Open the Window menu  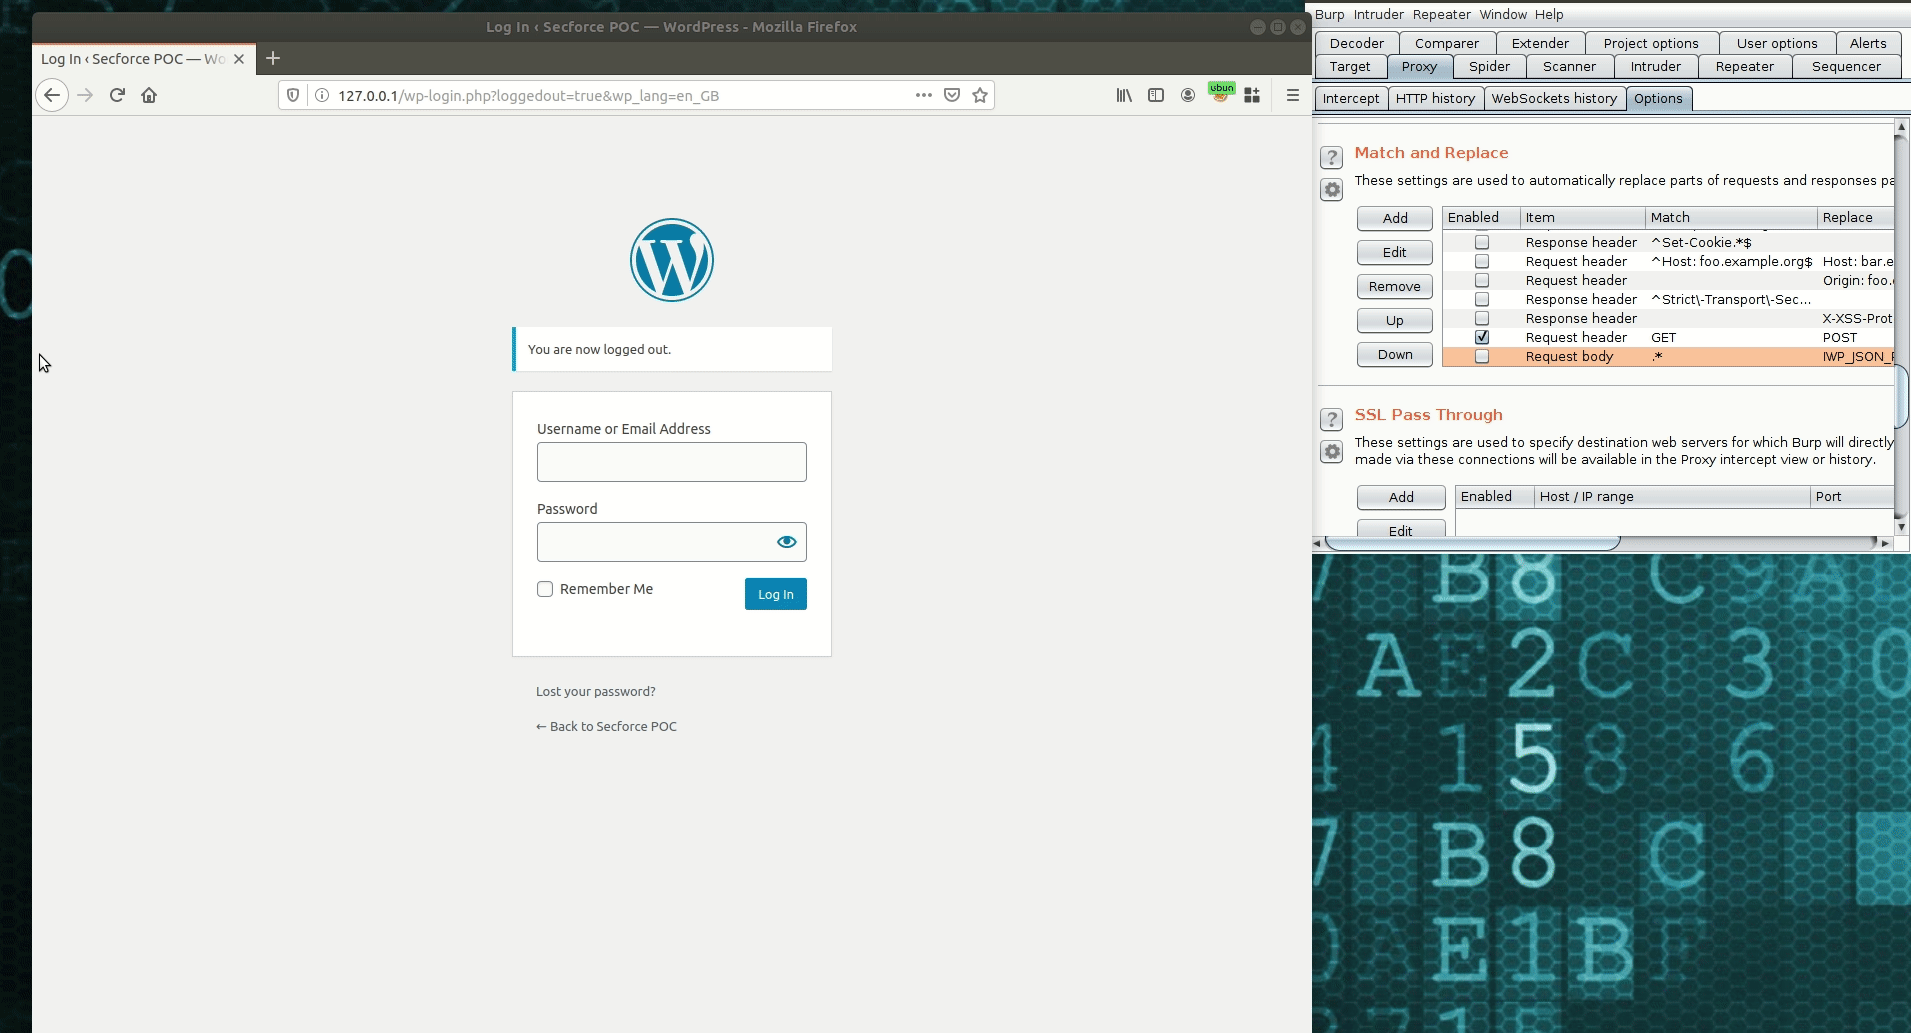(1503, 14)
